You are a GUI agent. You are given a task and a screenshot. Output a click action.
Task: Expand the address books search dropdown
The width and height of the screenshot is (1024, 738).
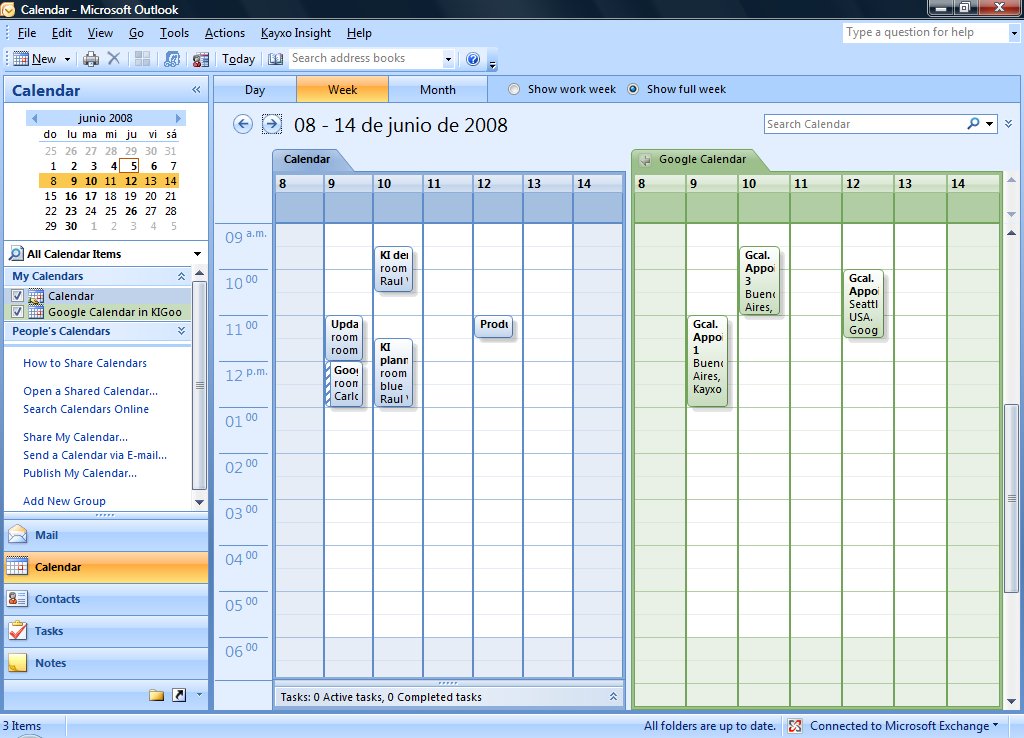(x=448, y=59)
